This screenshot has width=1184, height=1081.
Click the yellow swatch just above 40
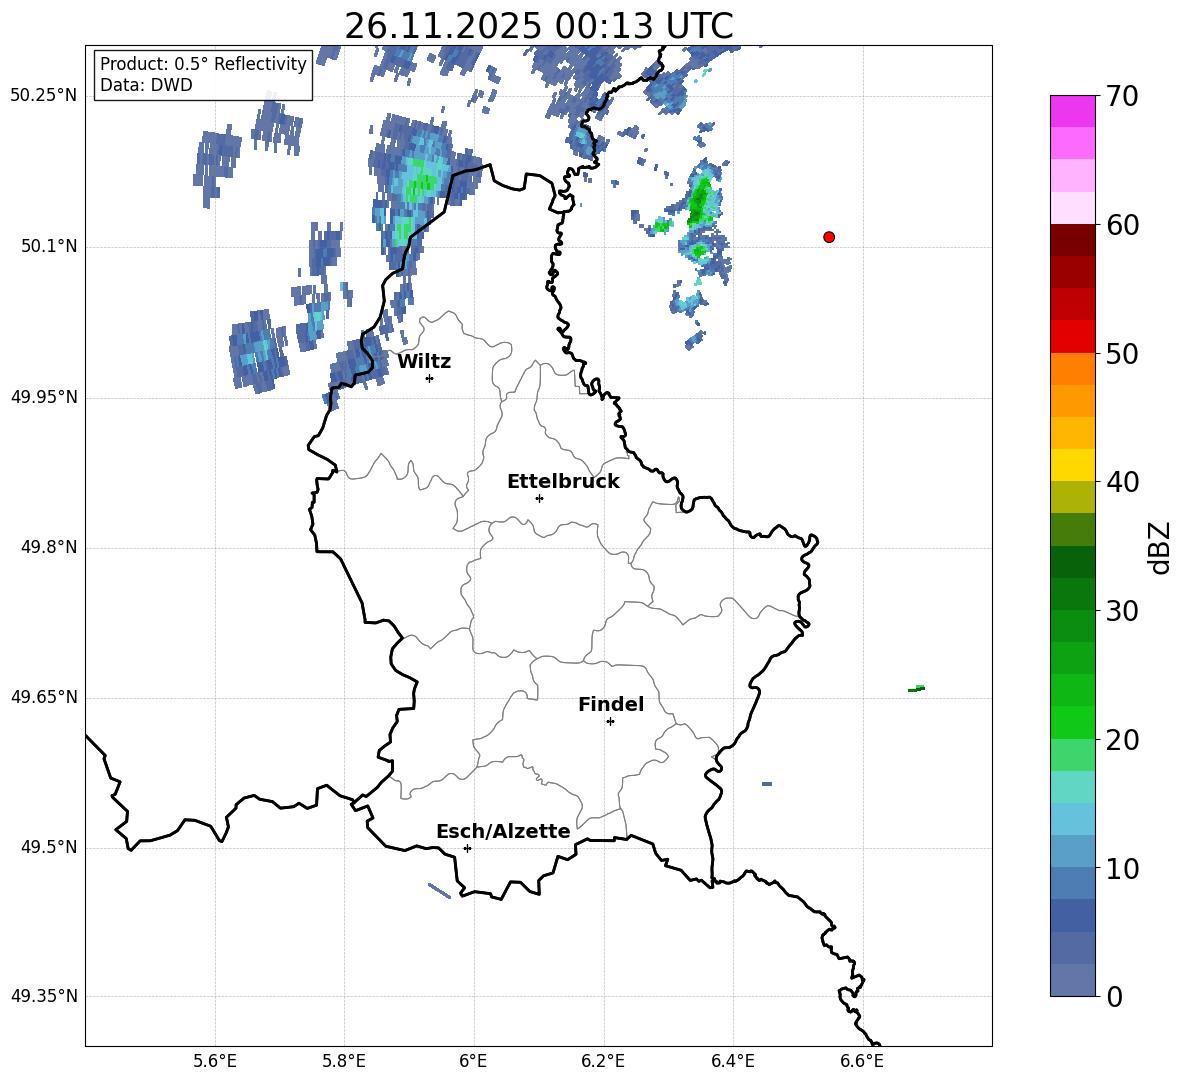(1073, 465)
